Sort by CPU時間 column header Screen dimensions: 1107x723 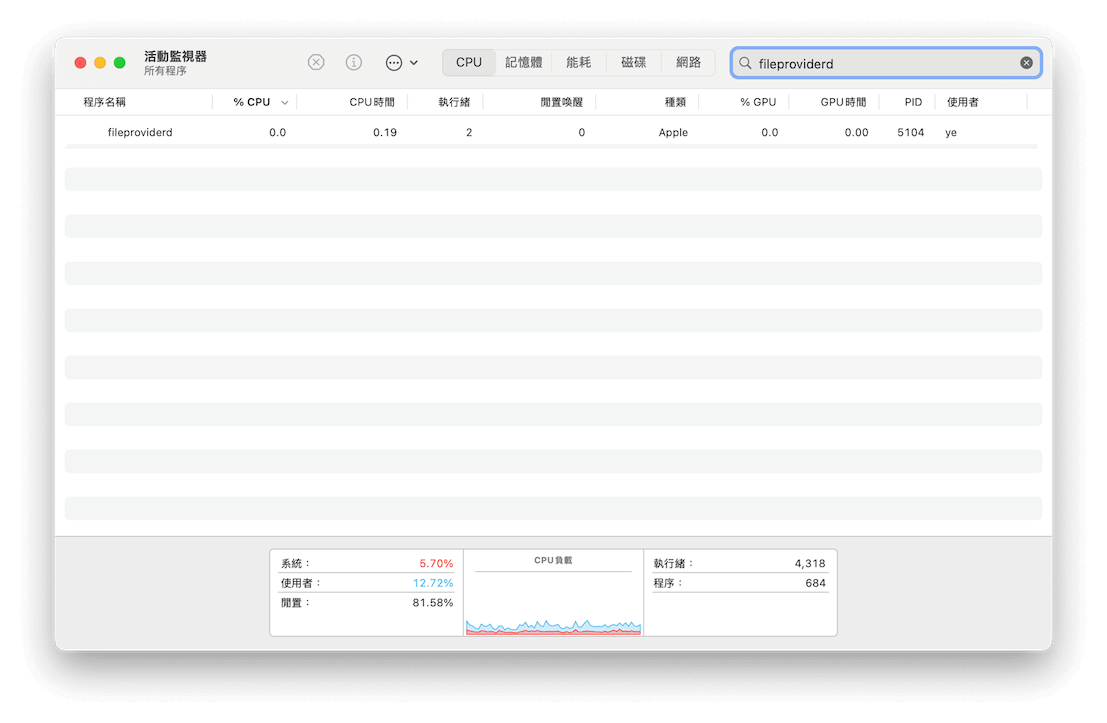coord(372,102)
